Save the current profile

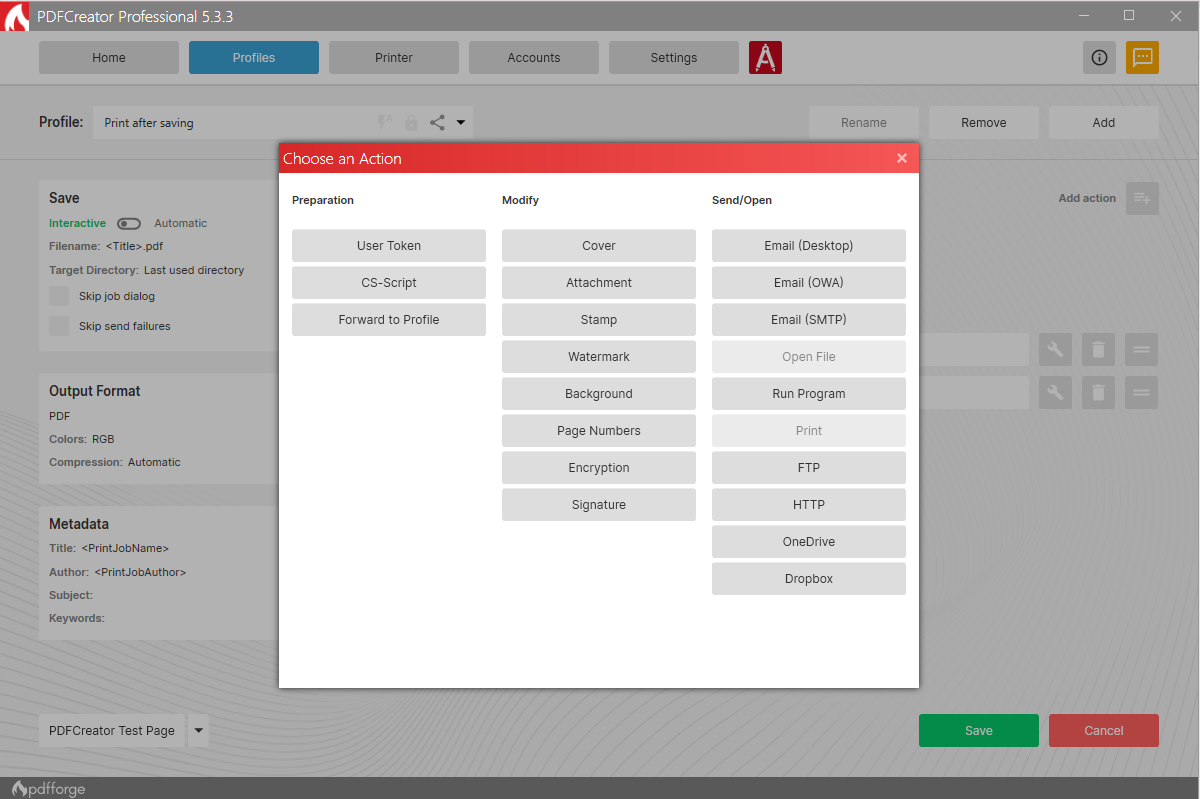click(x=978, y=730)
